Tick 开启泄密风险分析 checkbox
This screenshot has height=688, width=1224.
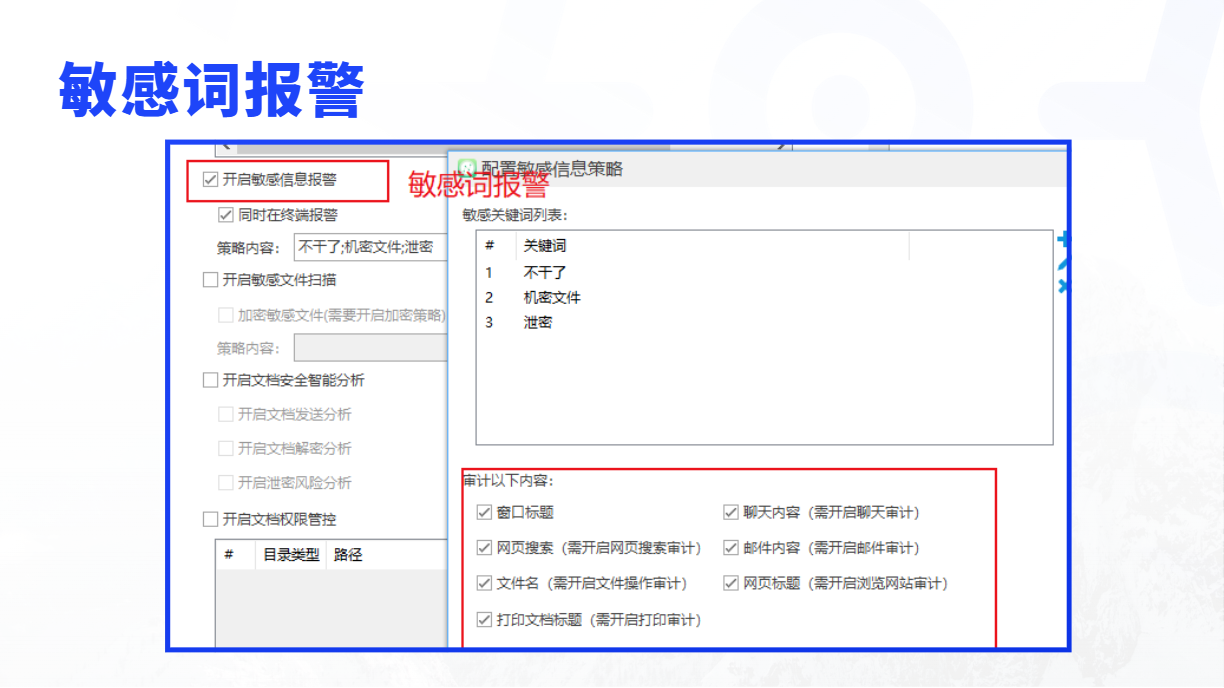(226, 482)
